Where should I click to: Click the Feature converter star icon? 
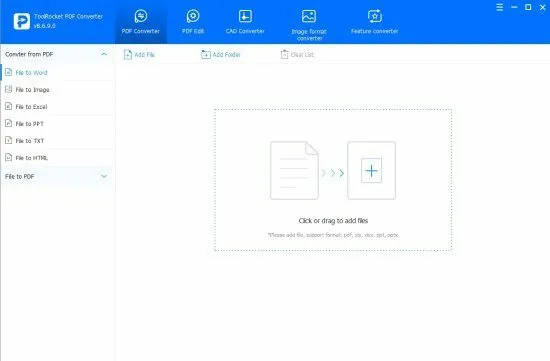375,16
